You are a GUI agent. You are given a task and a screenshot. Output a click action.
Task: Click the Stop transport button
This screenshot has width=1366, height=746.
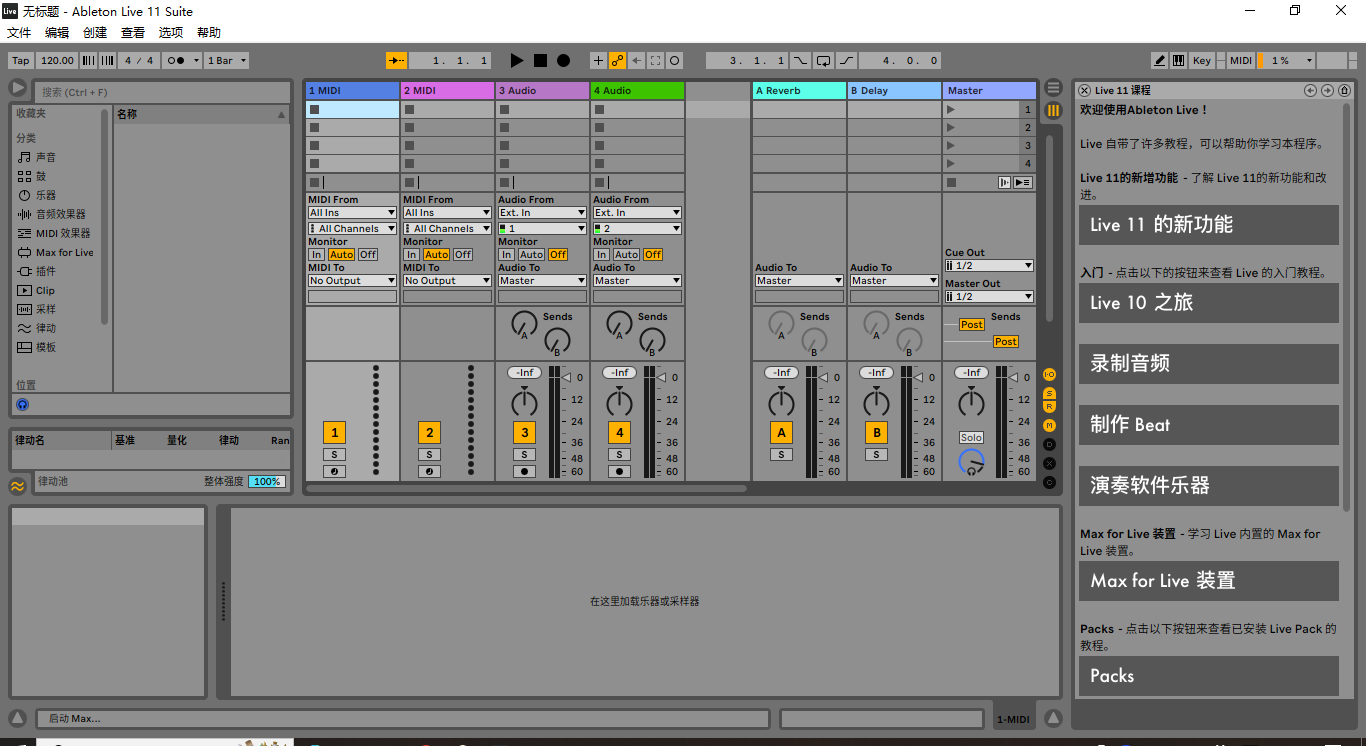click(x=540, y=61)
